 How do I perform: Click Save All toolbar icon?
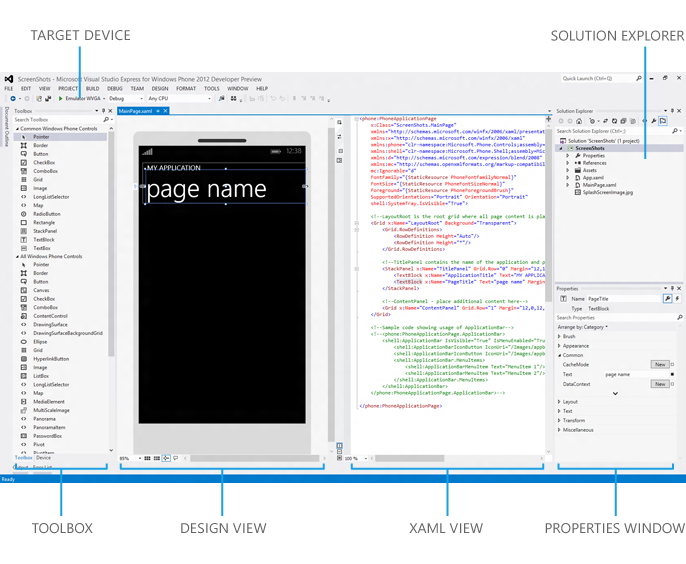48,98
